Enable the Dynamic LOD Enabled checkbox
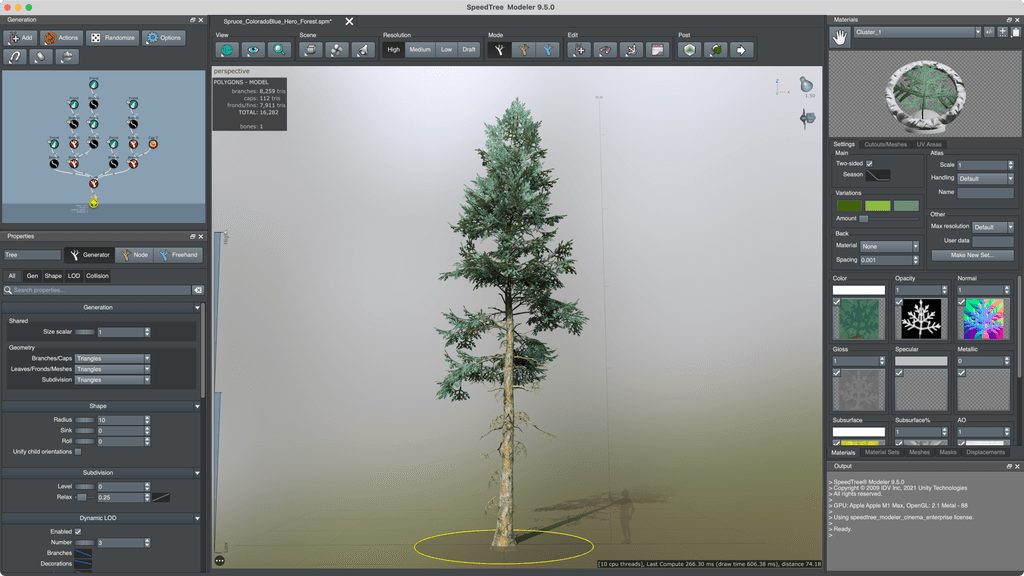 coord(78,531)
